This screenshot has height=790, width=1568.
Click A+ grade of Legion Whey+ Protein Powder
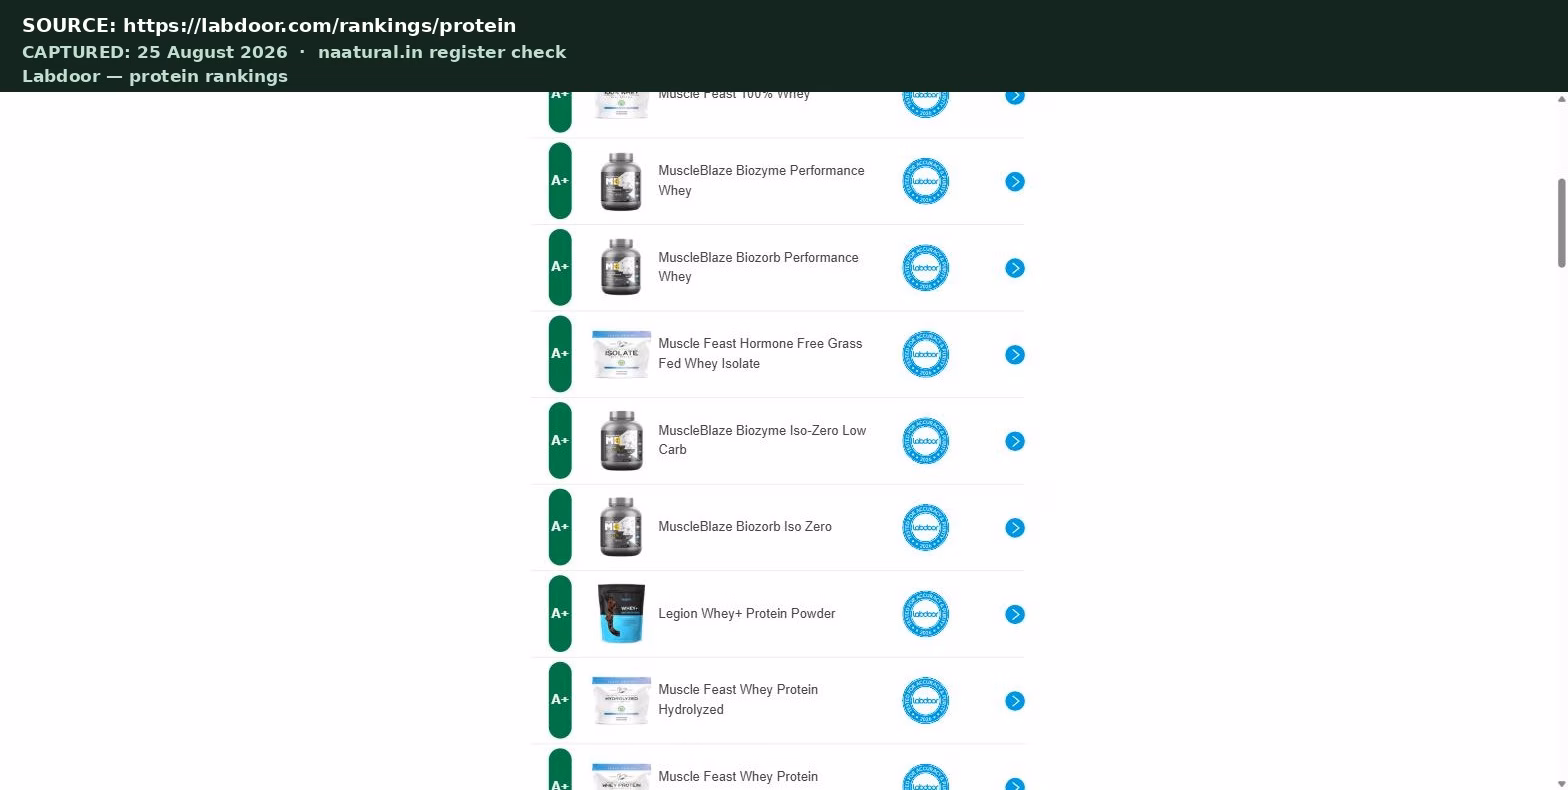point(560,614)
